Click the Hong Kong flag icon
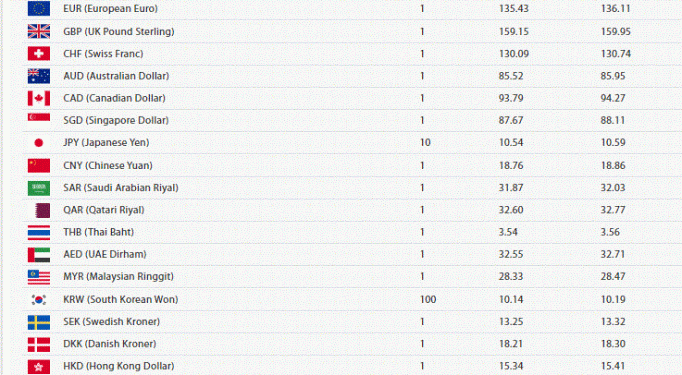This screenshot has height=375, width=682. [39, 366]
